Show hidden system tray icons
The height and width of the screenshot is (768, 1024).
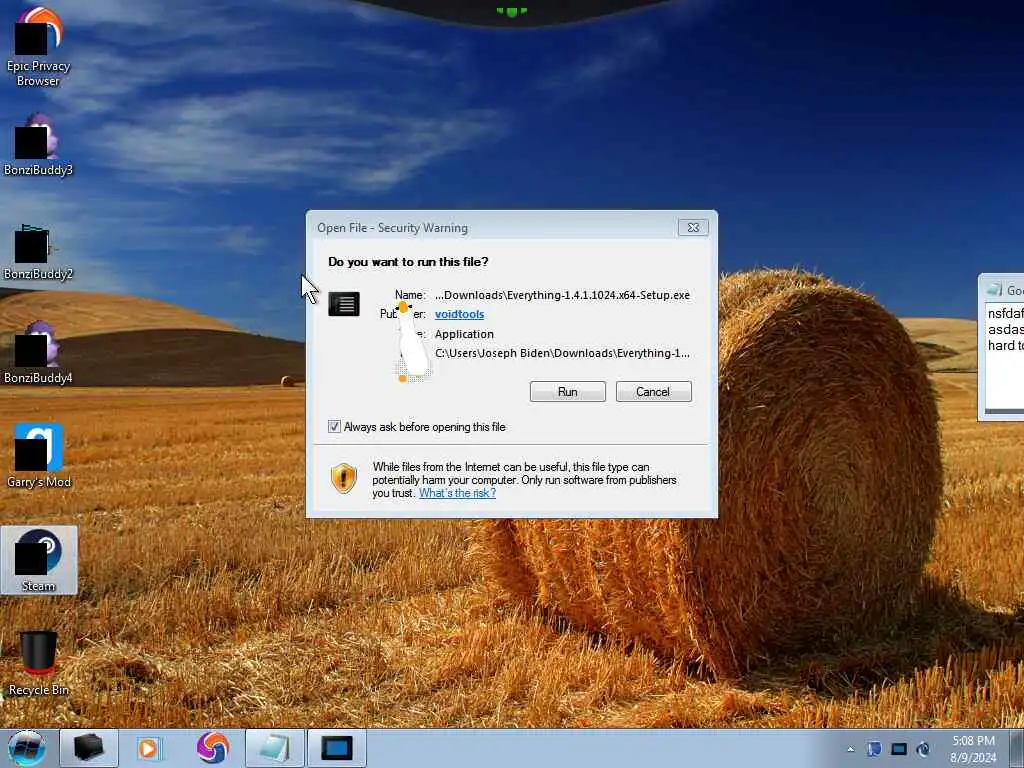tap(850, 749)
